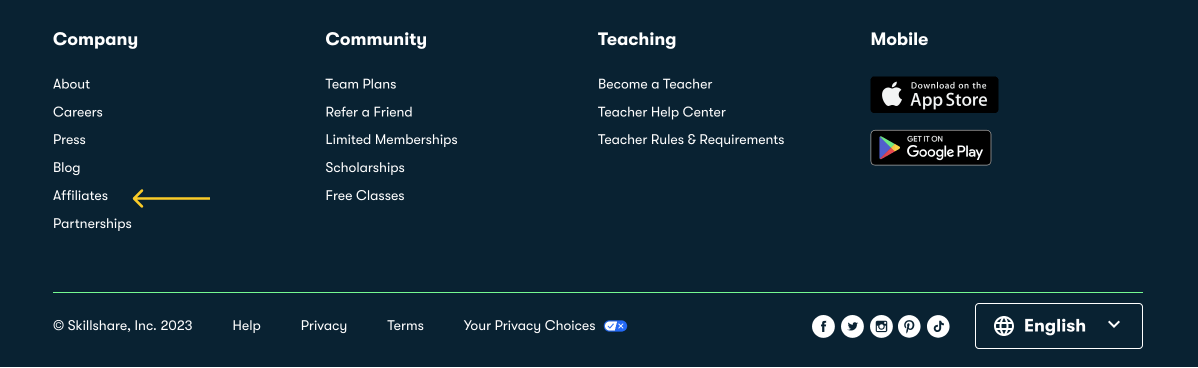Open the Help footer item
The height and width of the screenshot is (368, 1198).
[x=246, y=326]
